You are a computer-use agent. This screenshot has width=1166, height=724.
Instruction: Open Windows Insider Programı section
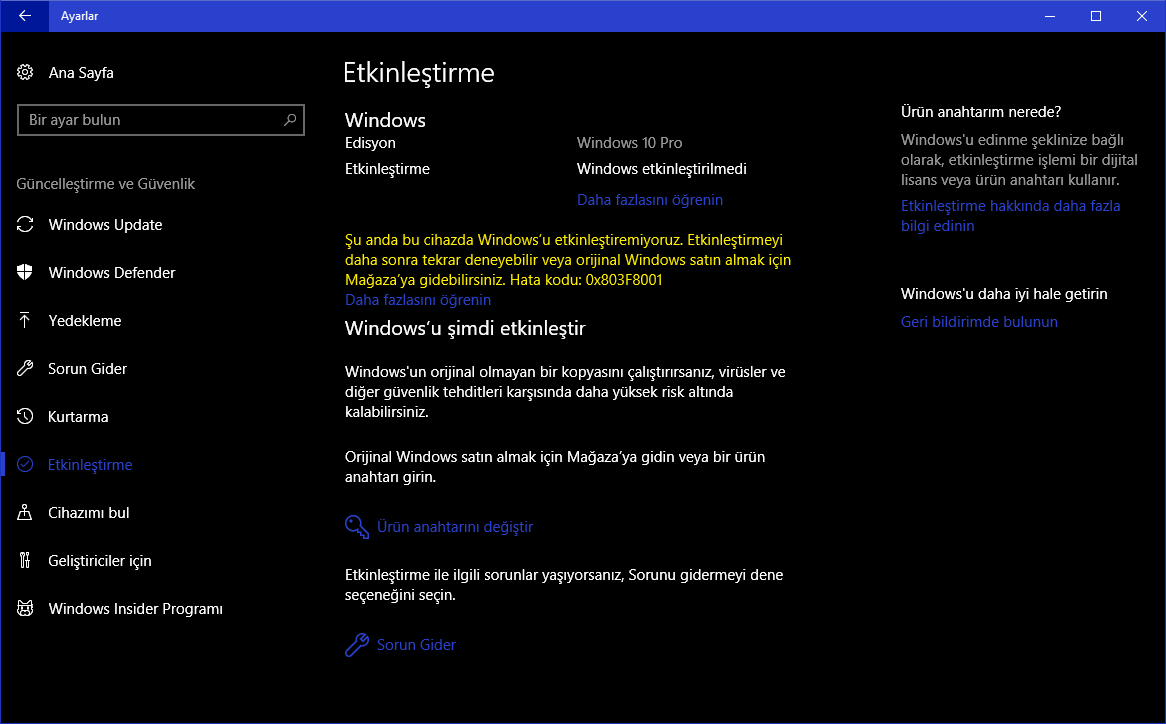[135, 609]
